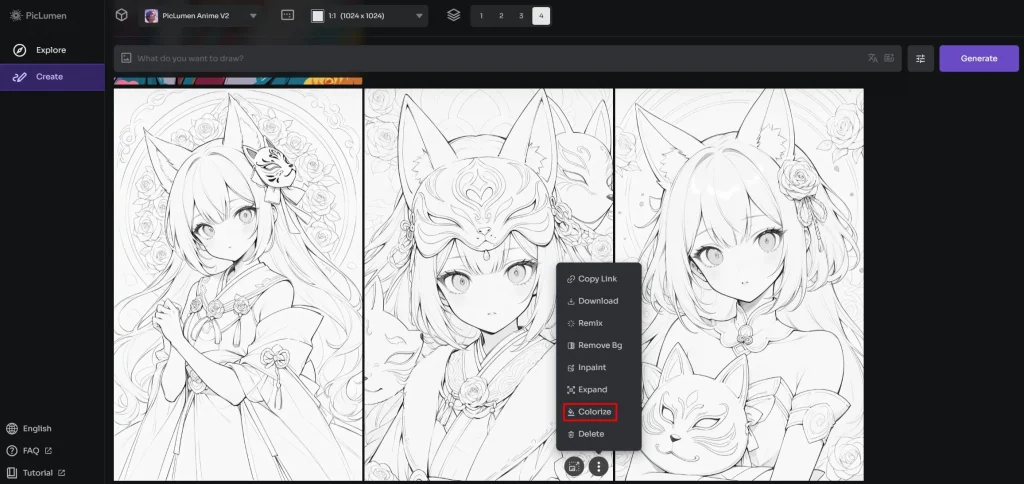Click the three-dot more options button
This screenshot has height=484, width=1024.
(599, 466)
